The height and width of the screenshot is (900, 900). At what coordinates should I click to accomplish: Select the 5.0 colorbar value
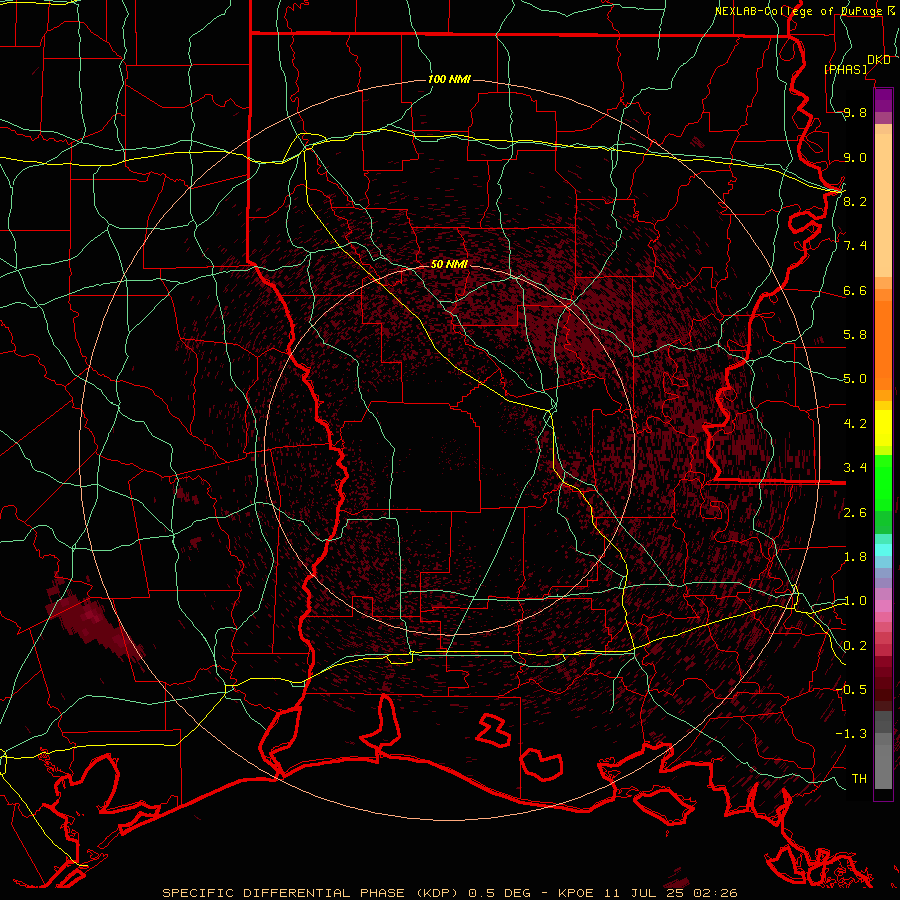pos(855,379)
